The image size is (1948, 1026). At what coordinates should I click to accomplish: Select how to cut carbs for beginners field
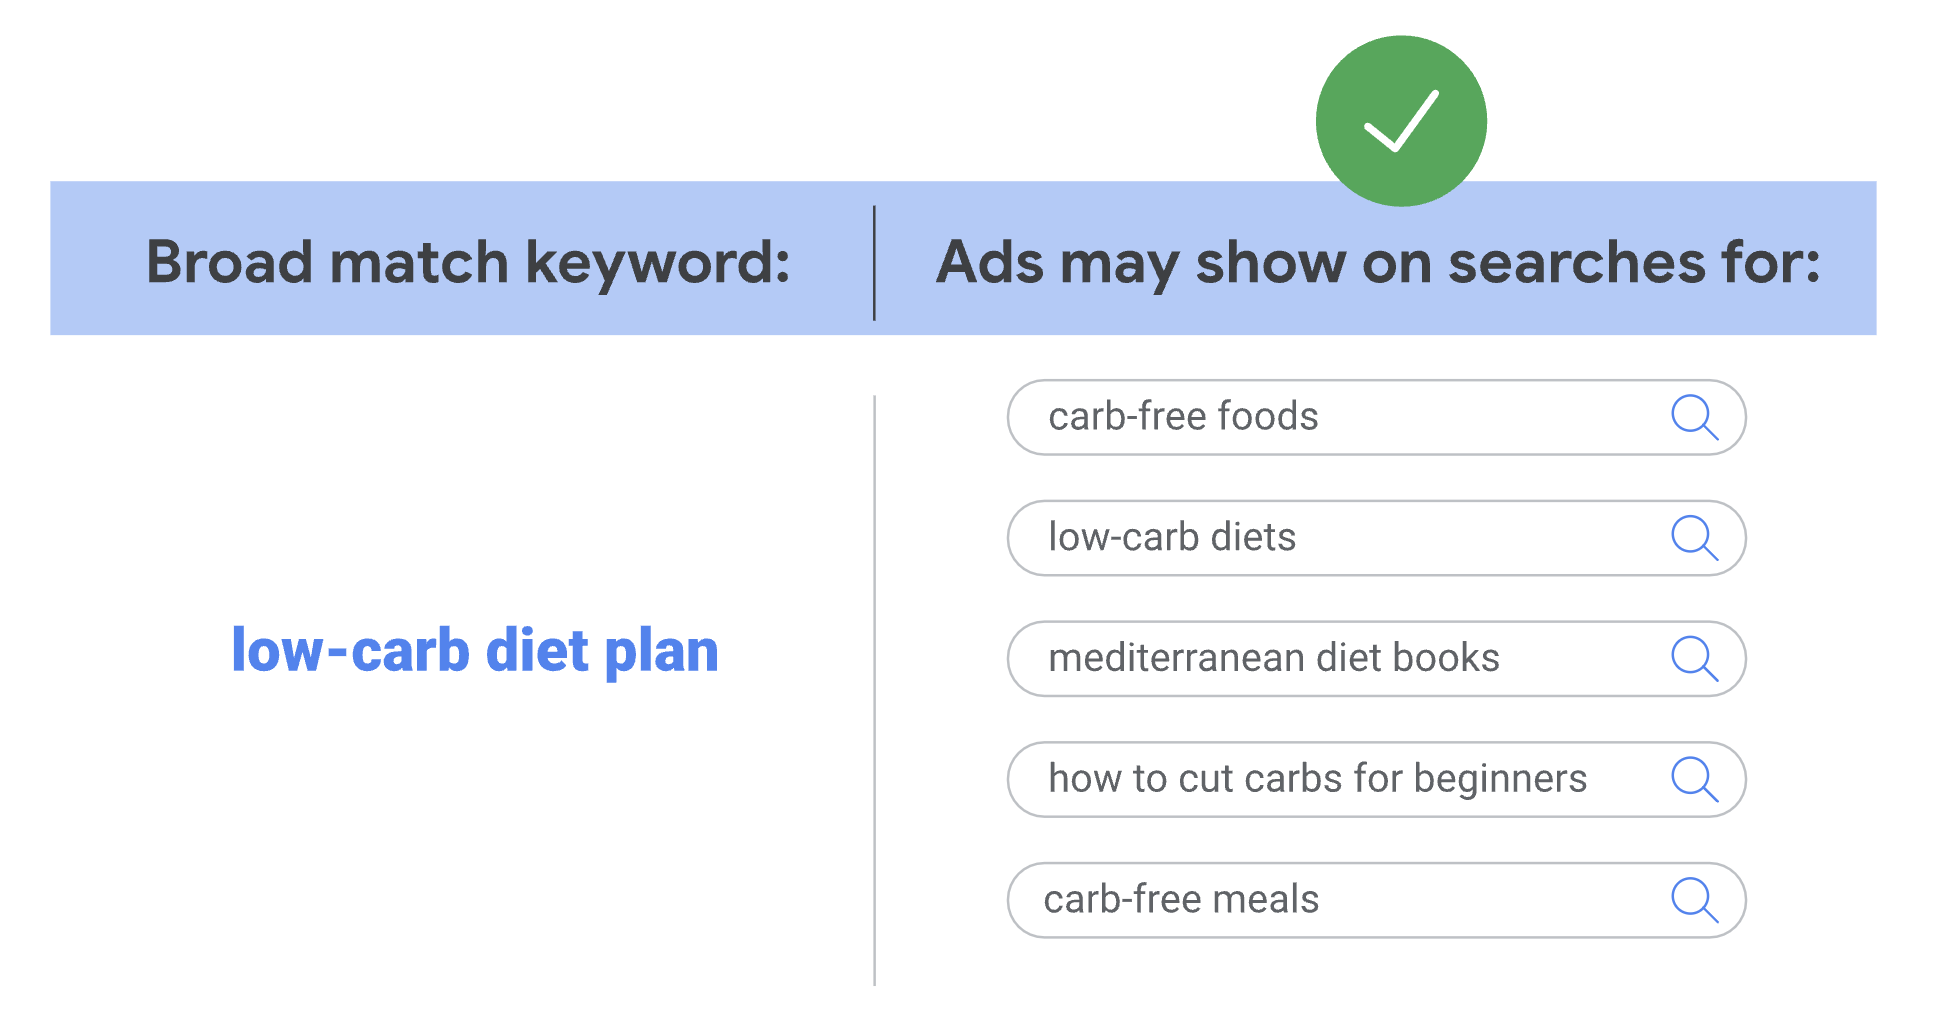[1376, 779]
